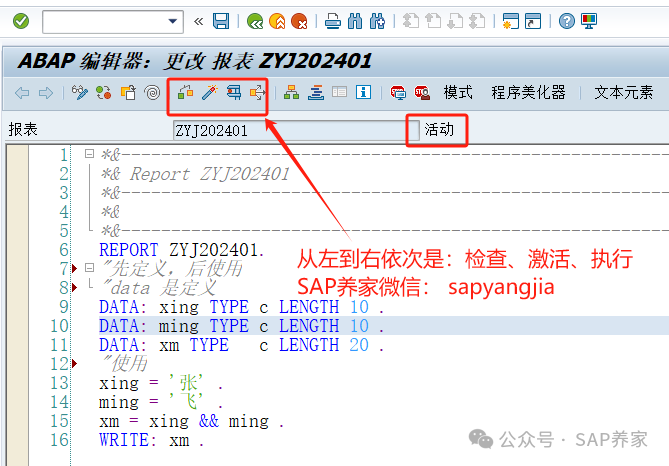
Task: Click the green Enter checkmark icon
Action: [x=20, y=20]
